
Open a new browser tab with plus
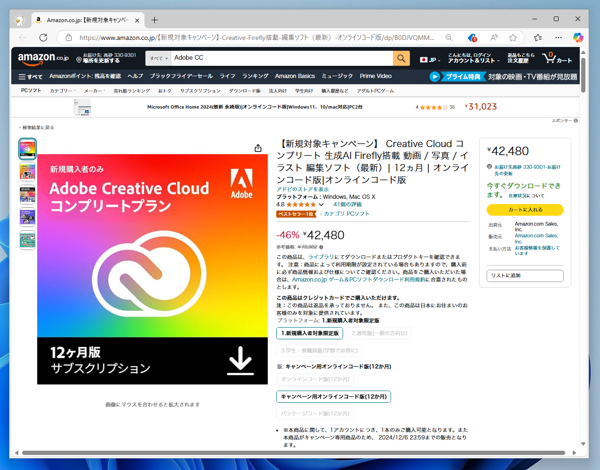pyautogui.click(x=154, y=20)
